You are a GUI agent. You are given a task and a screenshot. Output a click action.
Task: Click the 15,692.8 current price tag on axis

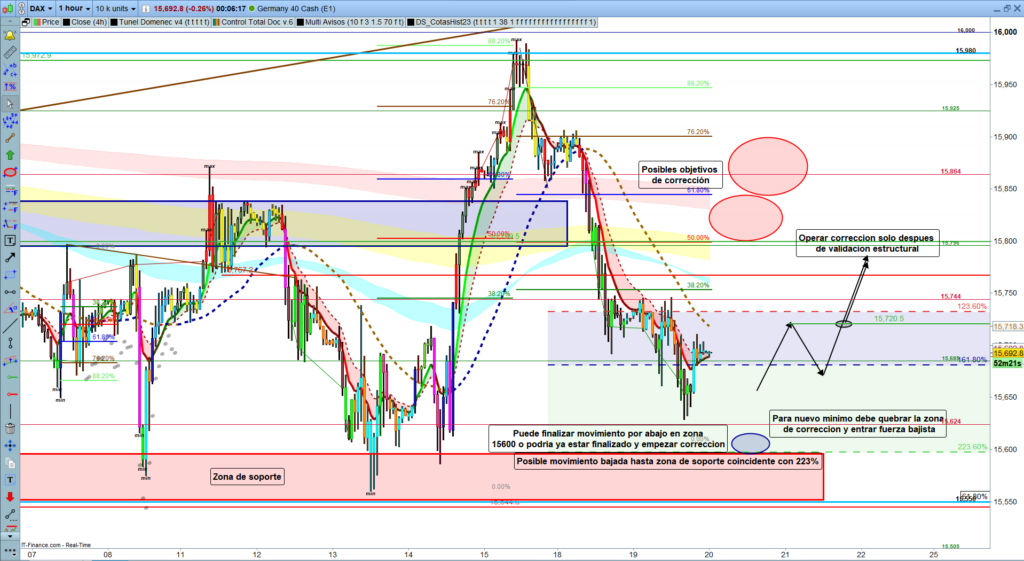coord(1005,353)
